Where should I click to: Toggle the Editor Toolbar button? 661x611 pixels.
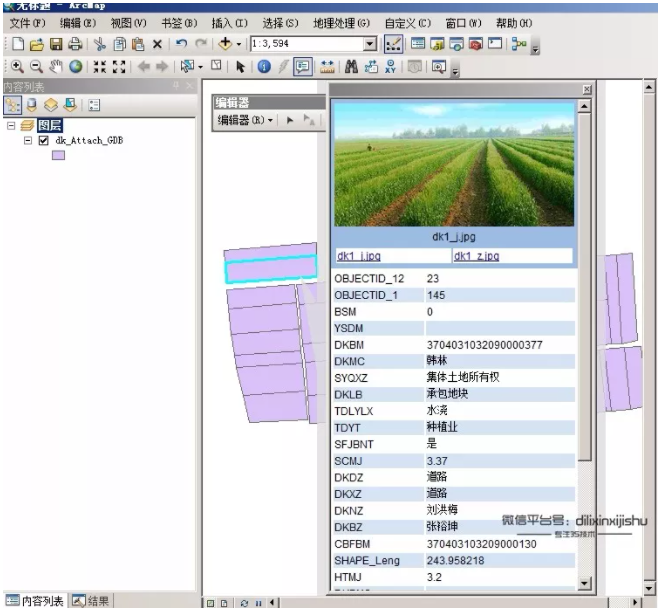[393, 44]
